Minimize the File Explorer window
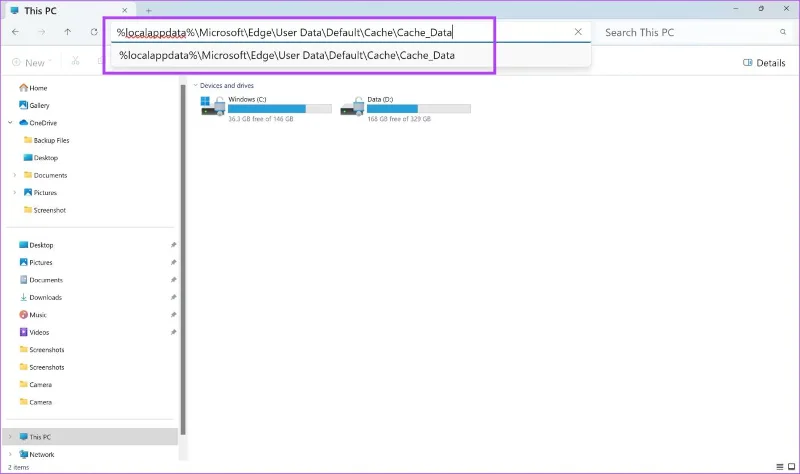Image resolution: width=800 pixels, height=474 pixels. 736,9
